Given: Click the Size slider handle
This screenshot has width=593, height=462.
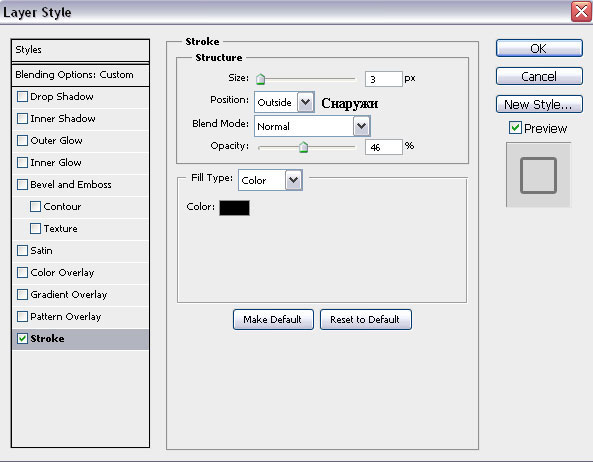Looking at the screenshot, I should coord(260,79).
